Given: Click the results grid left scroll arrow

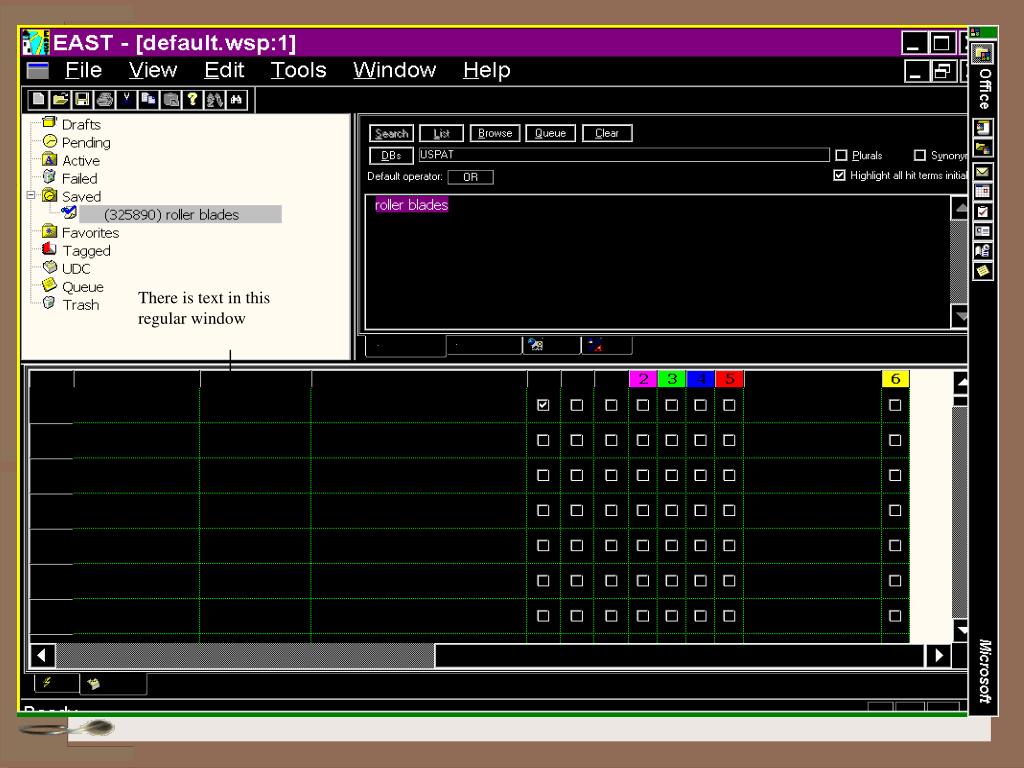Looking at the screenshot, I should click(42, 655).
